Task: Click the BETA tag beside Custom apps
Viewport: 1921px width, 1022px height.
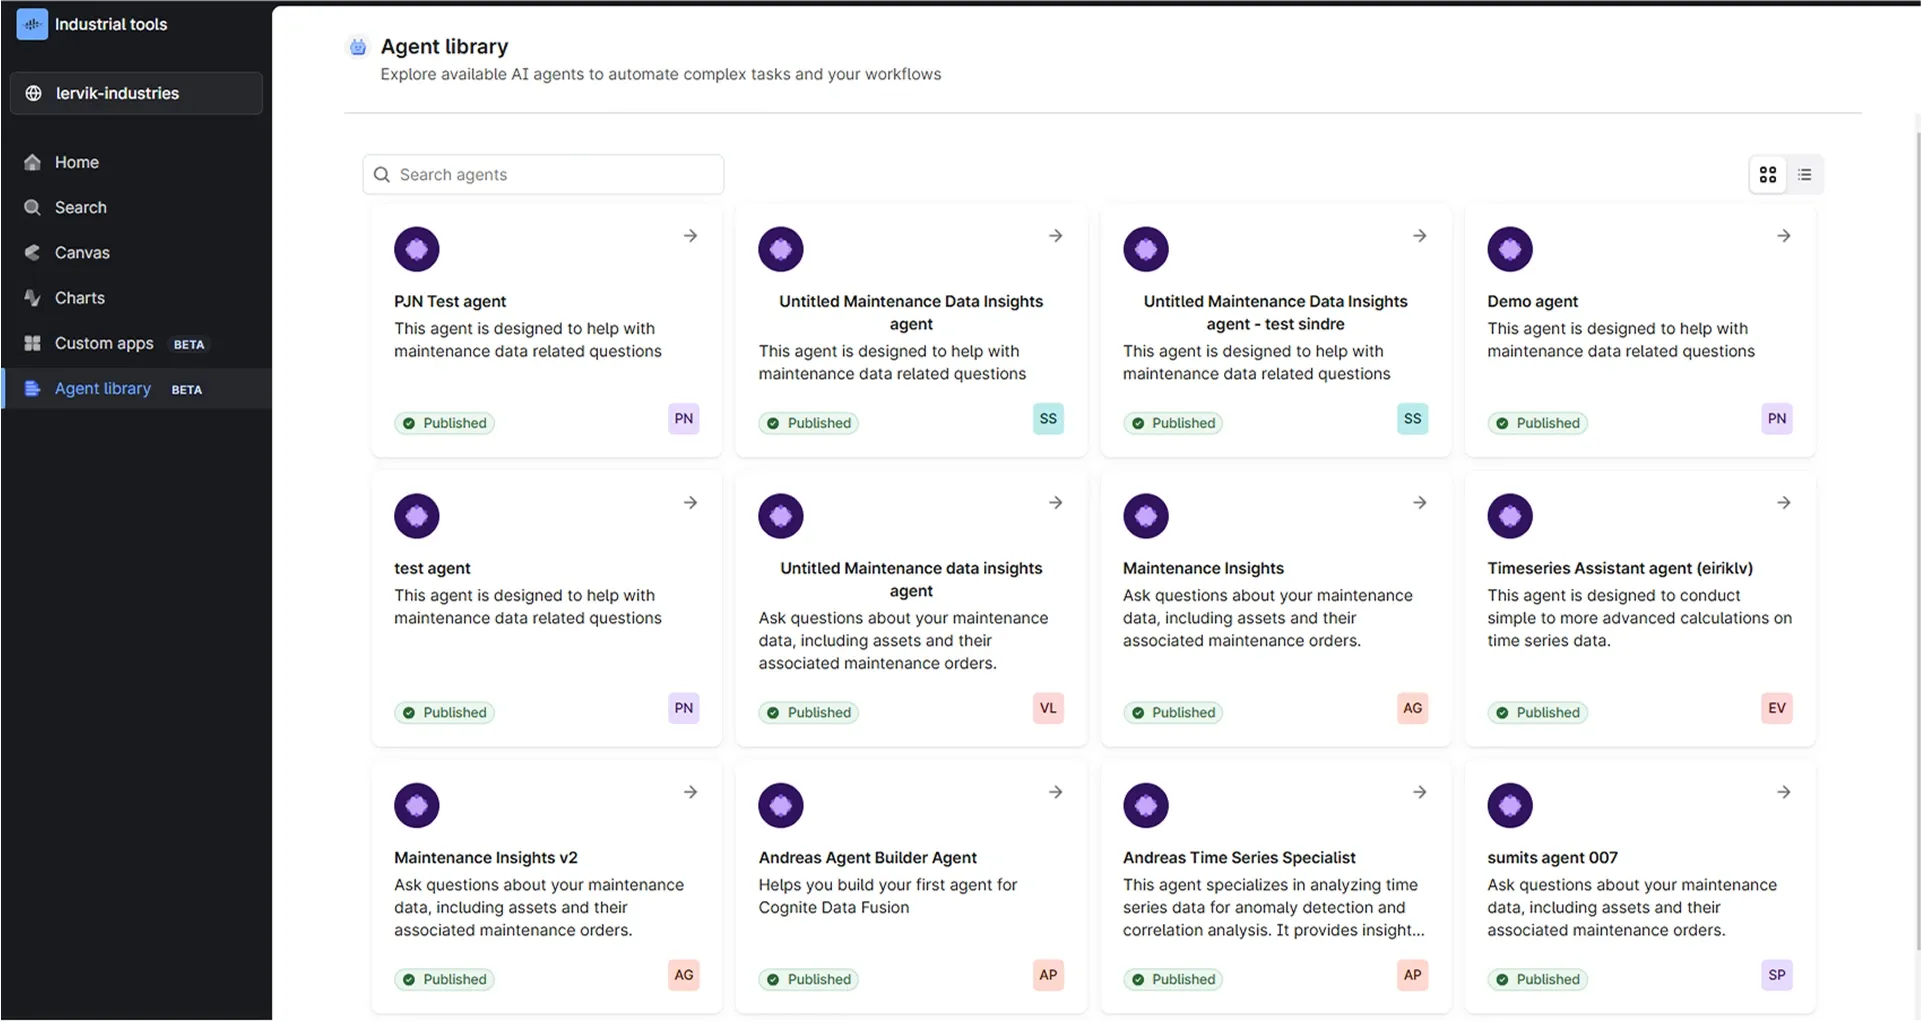Action: pos(189,344)
